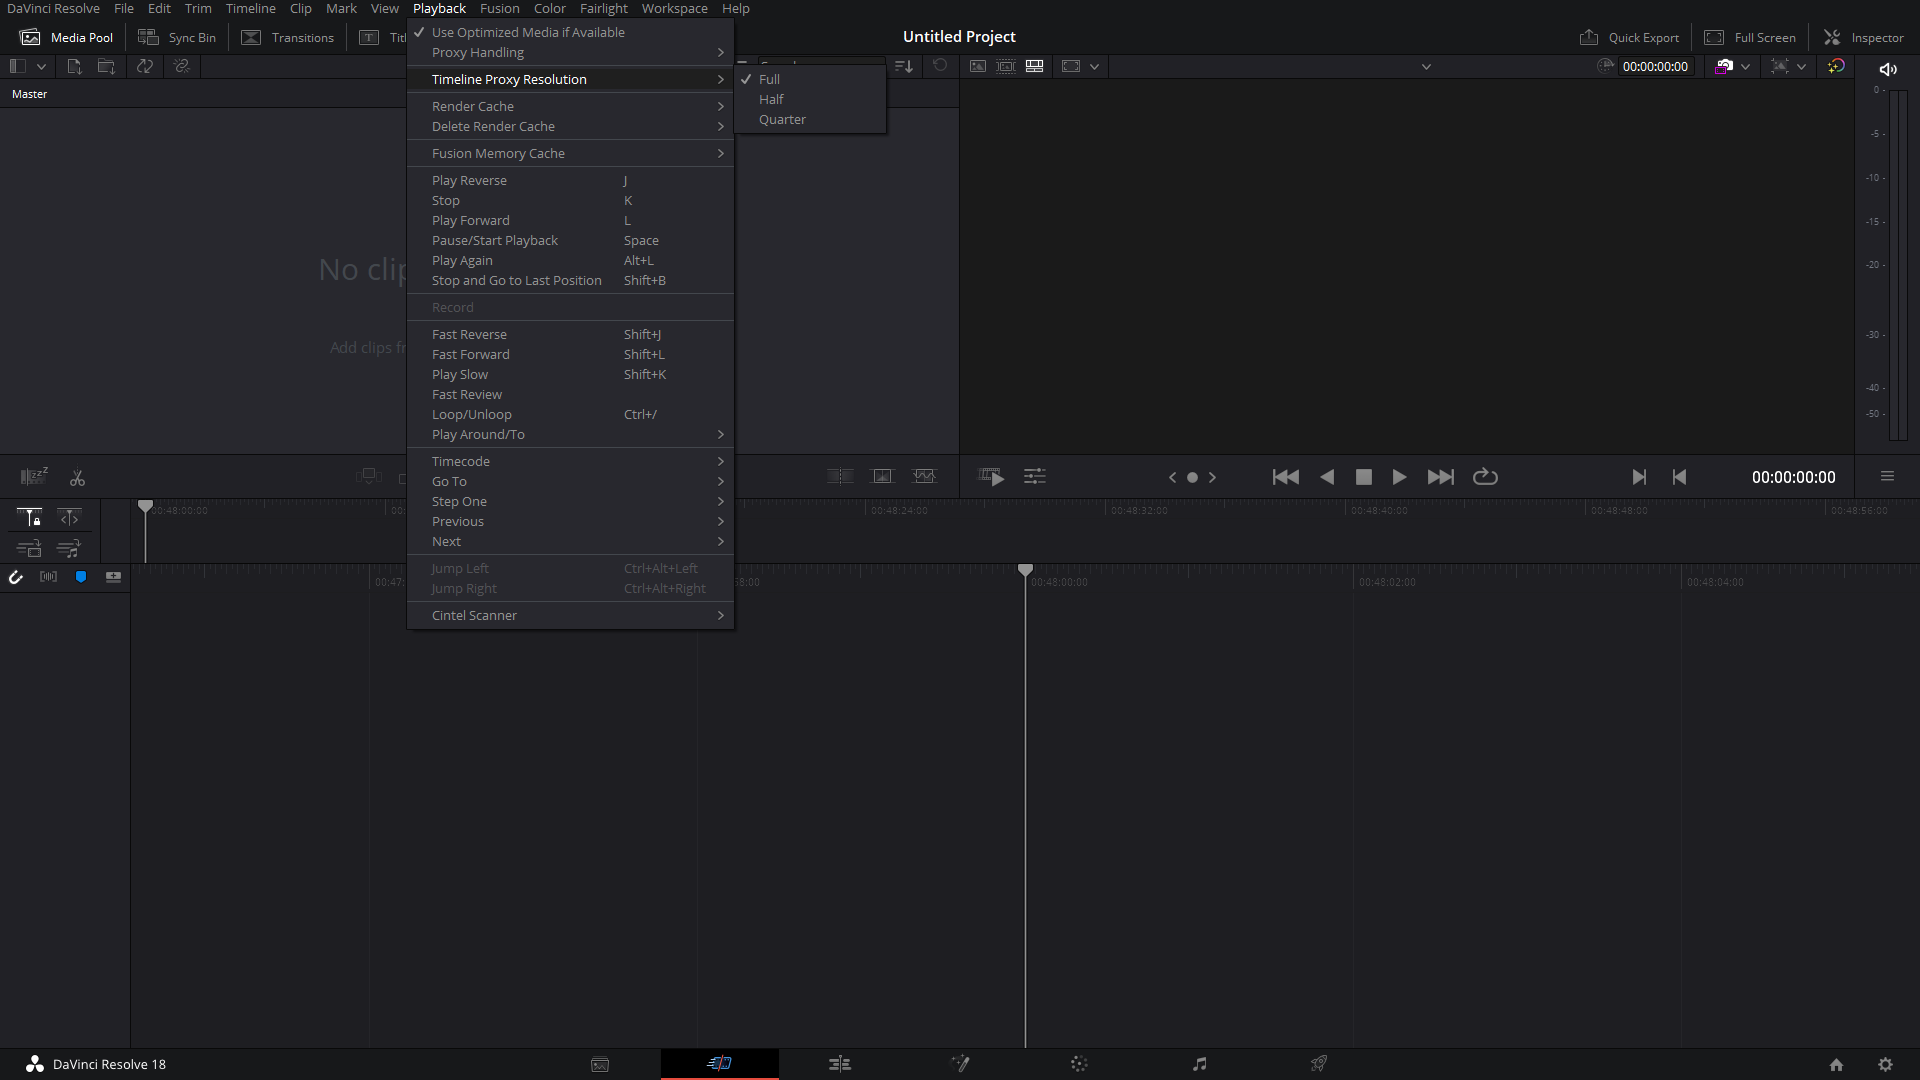Open the Workspace menu
This screenshot has width=1920, height=1080.
click(674, 8)
